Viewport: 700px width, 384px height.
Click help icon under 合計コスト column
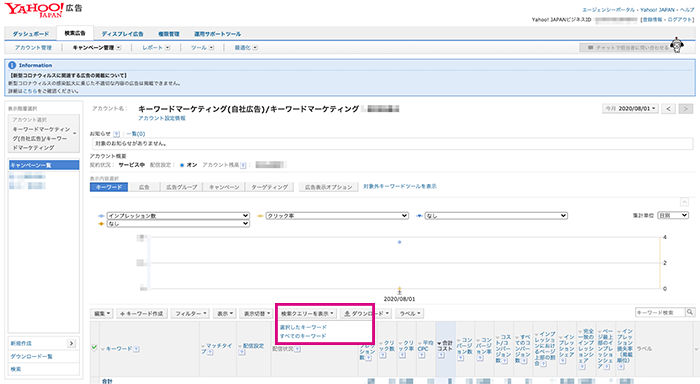[x=440, y=355]
